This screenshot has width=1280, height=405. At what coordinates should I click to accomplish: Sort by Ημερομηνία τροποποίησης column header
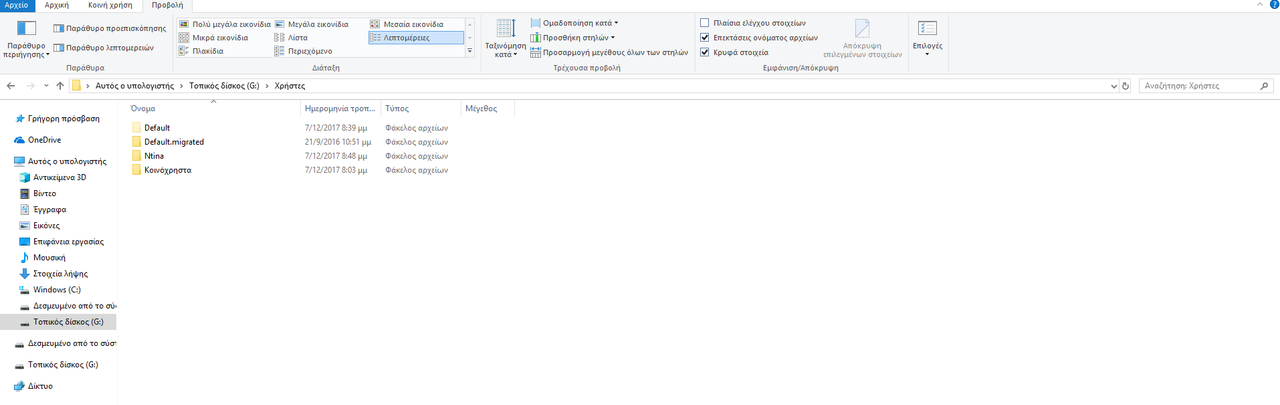coord(340,107)
